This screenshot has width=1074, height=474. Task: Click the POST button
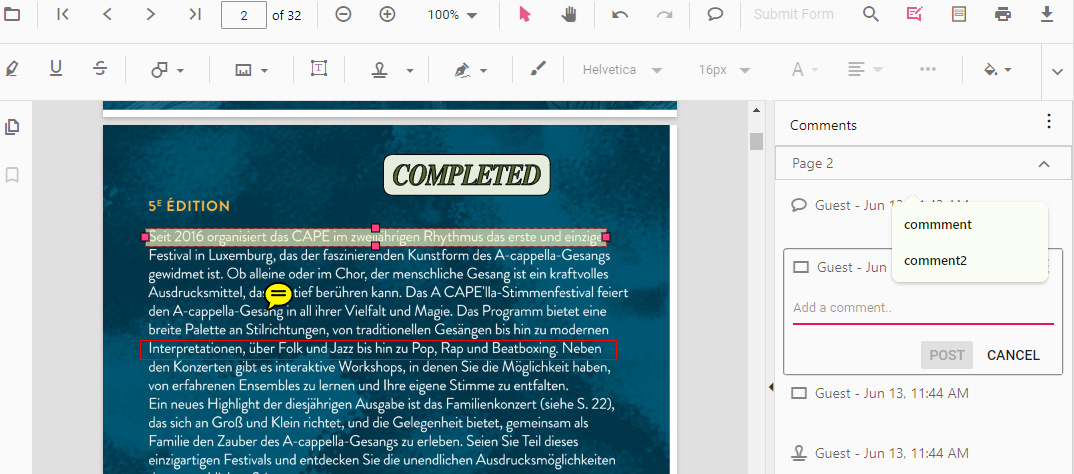coord(947,355)
